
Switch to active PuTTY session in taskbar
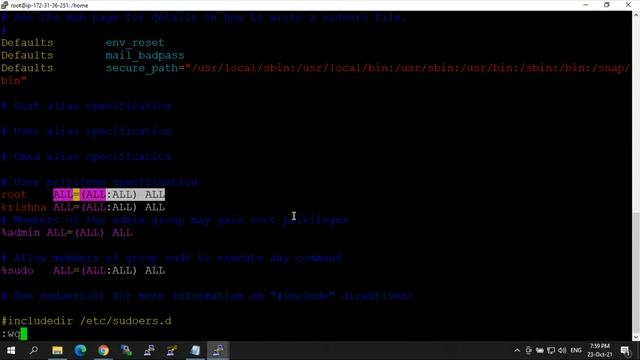tap(218, 350)
